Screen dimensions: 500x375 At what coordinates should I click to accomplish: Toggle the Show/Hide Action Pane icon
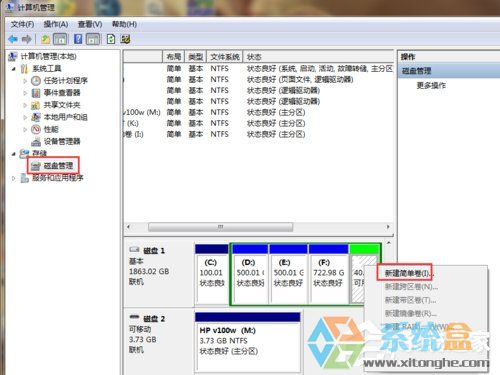[x=93, y=39]
